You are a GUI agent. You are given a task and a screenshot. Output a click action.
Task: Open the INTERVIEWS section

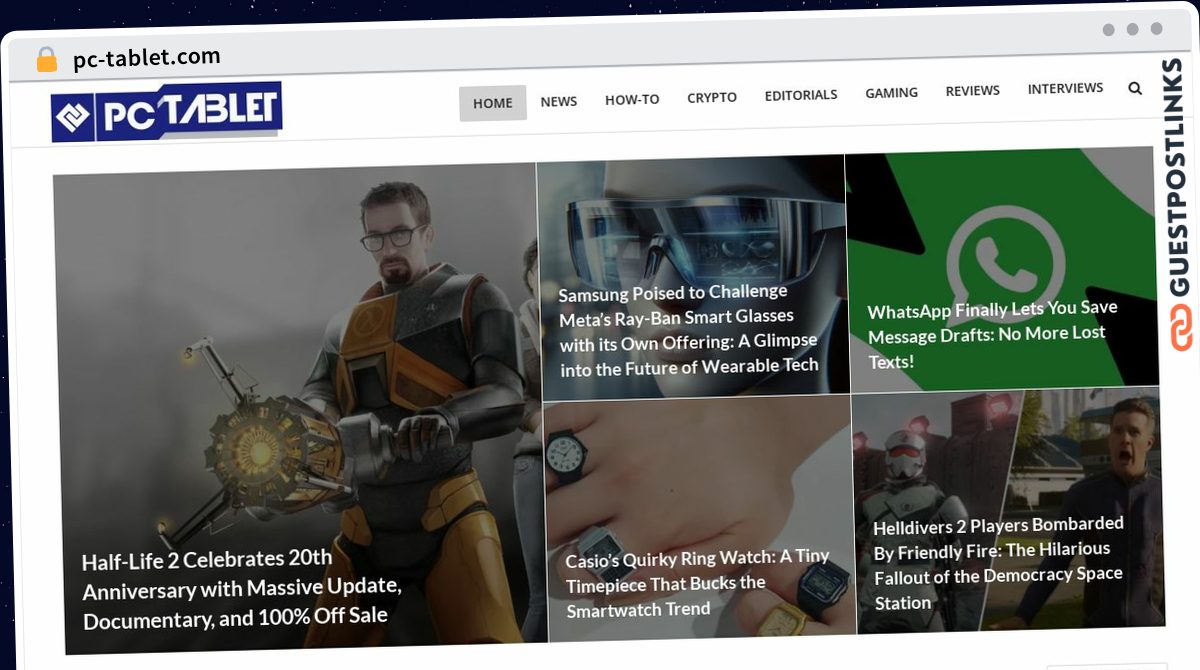coord(1065,88)
